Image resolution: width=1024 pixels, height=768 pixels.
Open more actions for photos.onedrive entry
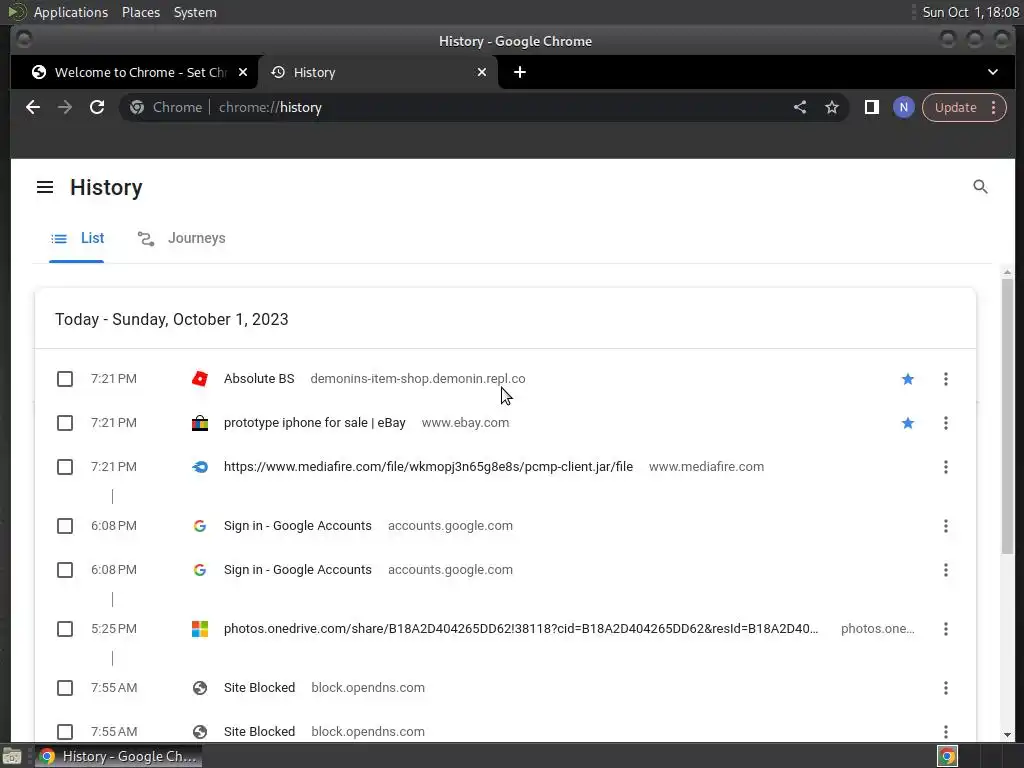click(945, 629)
